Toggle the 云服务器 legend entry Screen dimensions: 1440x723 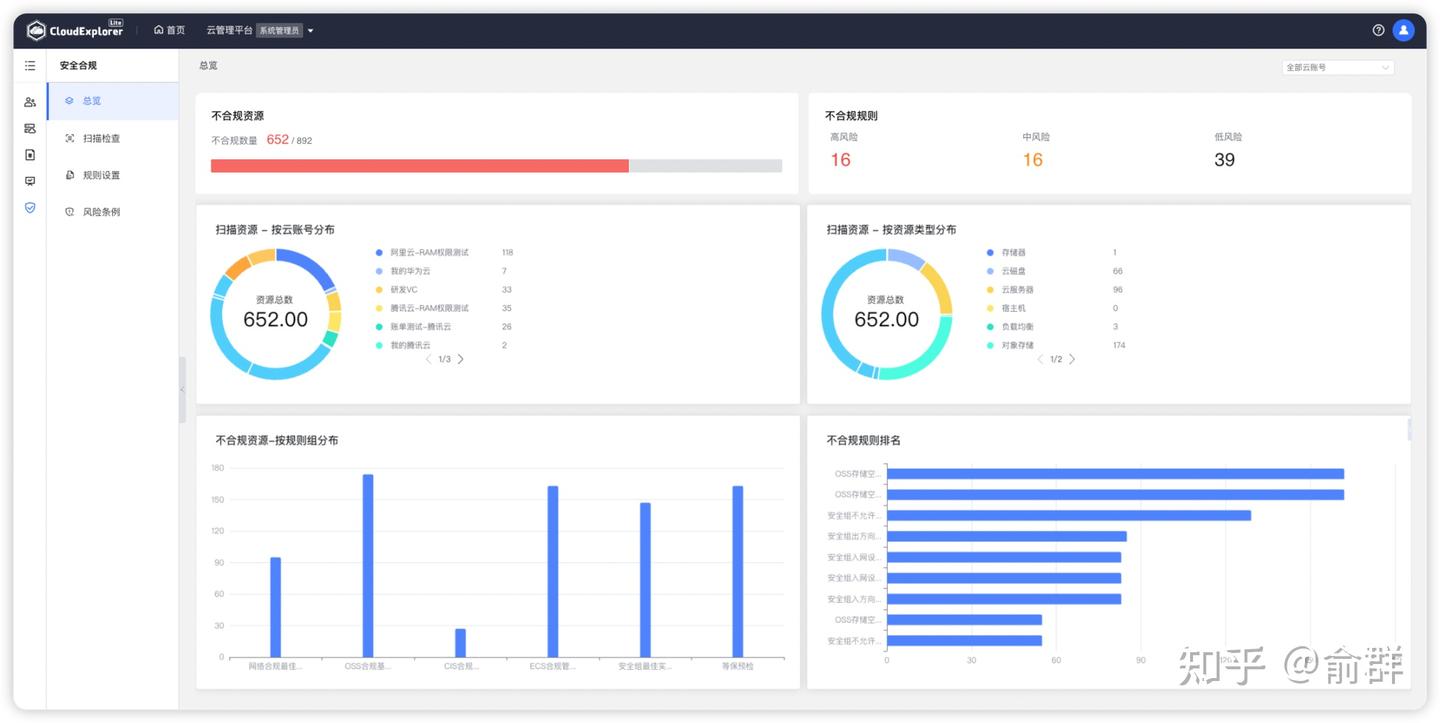pyautogui.click(x=1010, y=290)
